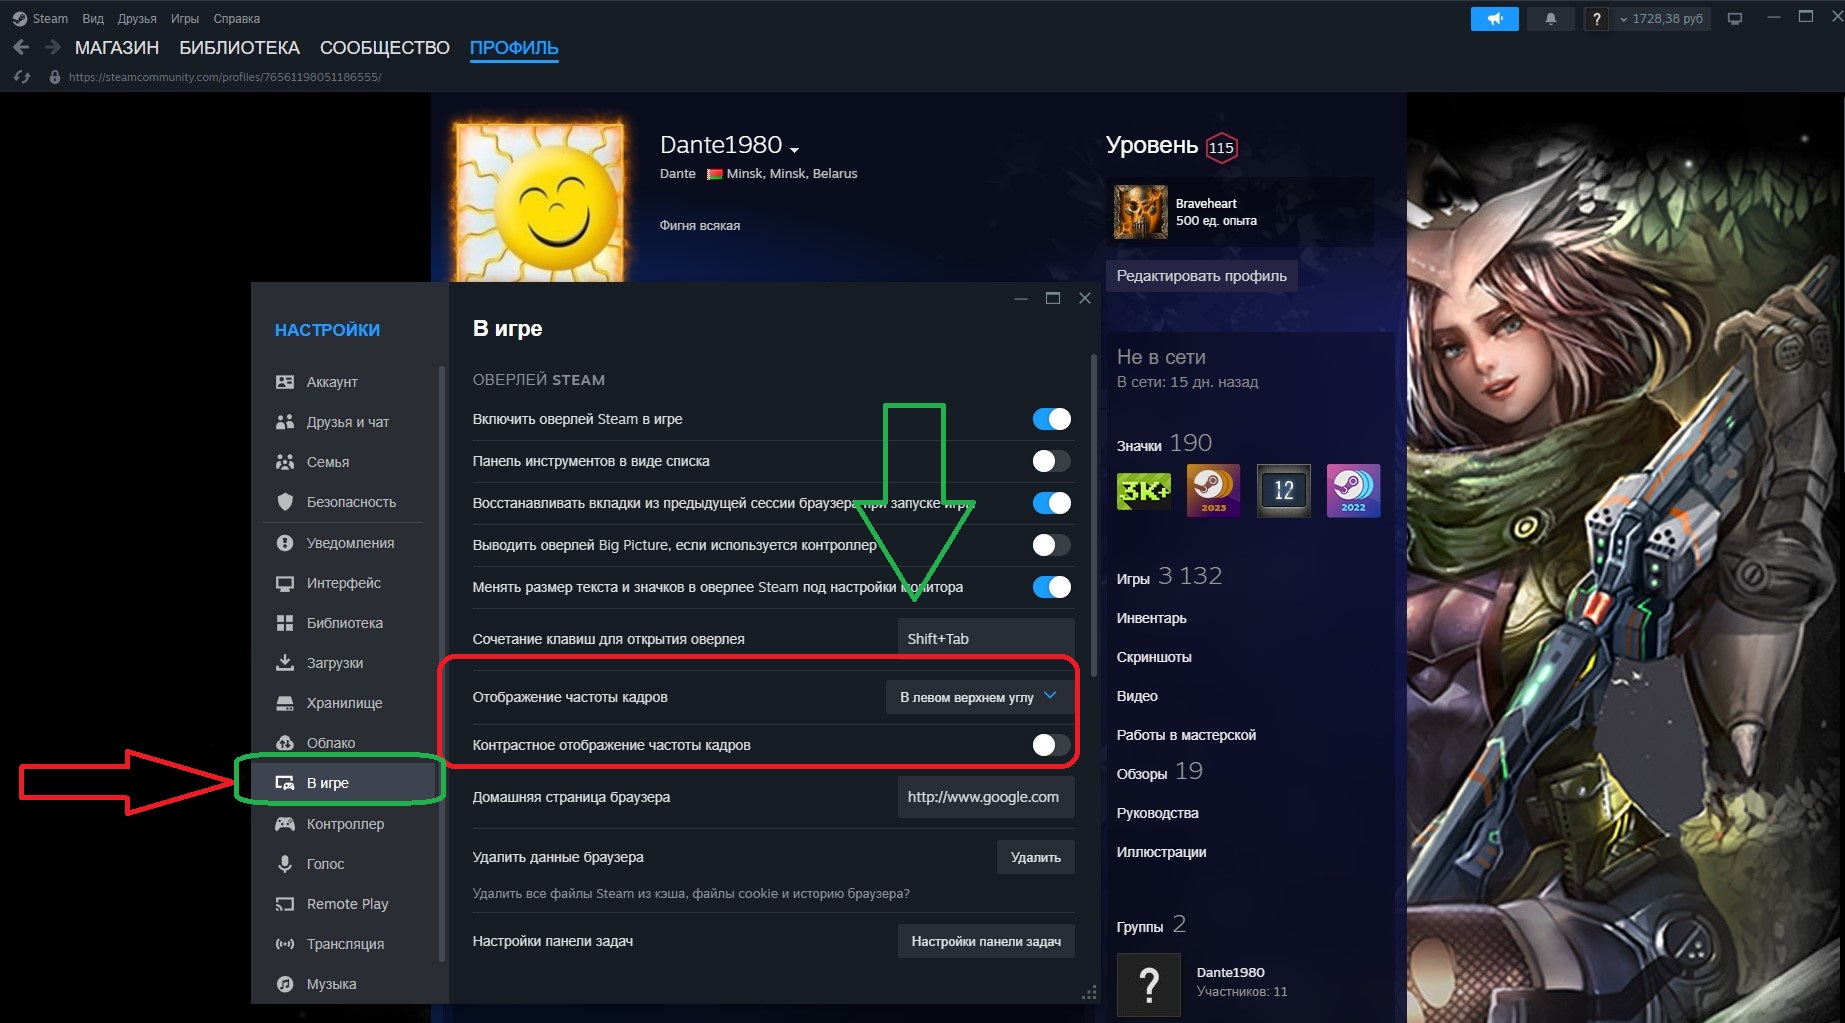This screenshot has width=1845, height=1023.
Task: Click the overlay hotkey Shift+Tab field
Action: (985, 639)
